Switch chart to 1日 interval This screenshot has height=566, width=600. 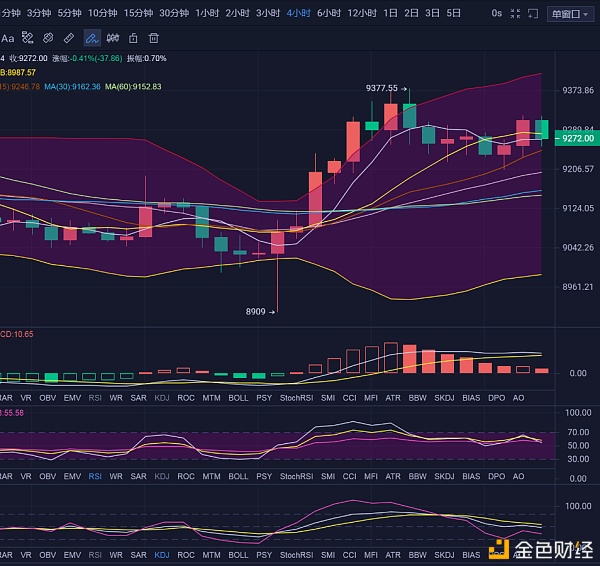(390, 13)
